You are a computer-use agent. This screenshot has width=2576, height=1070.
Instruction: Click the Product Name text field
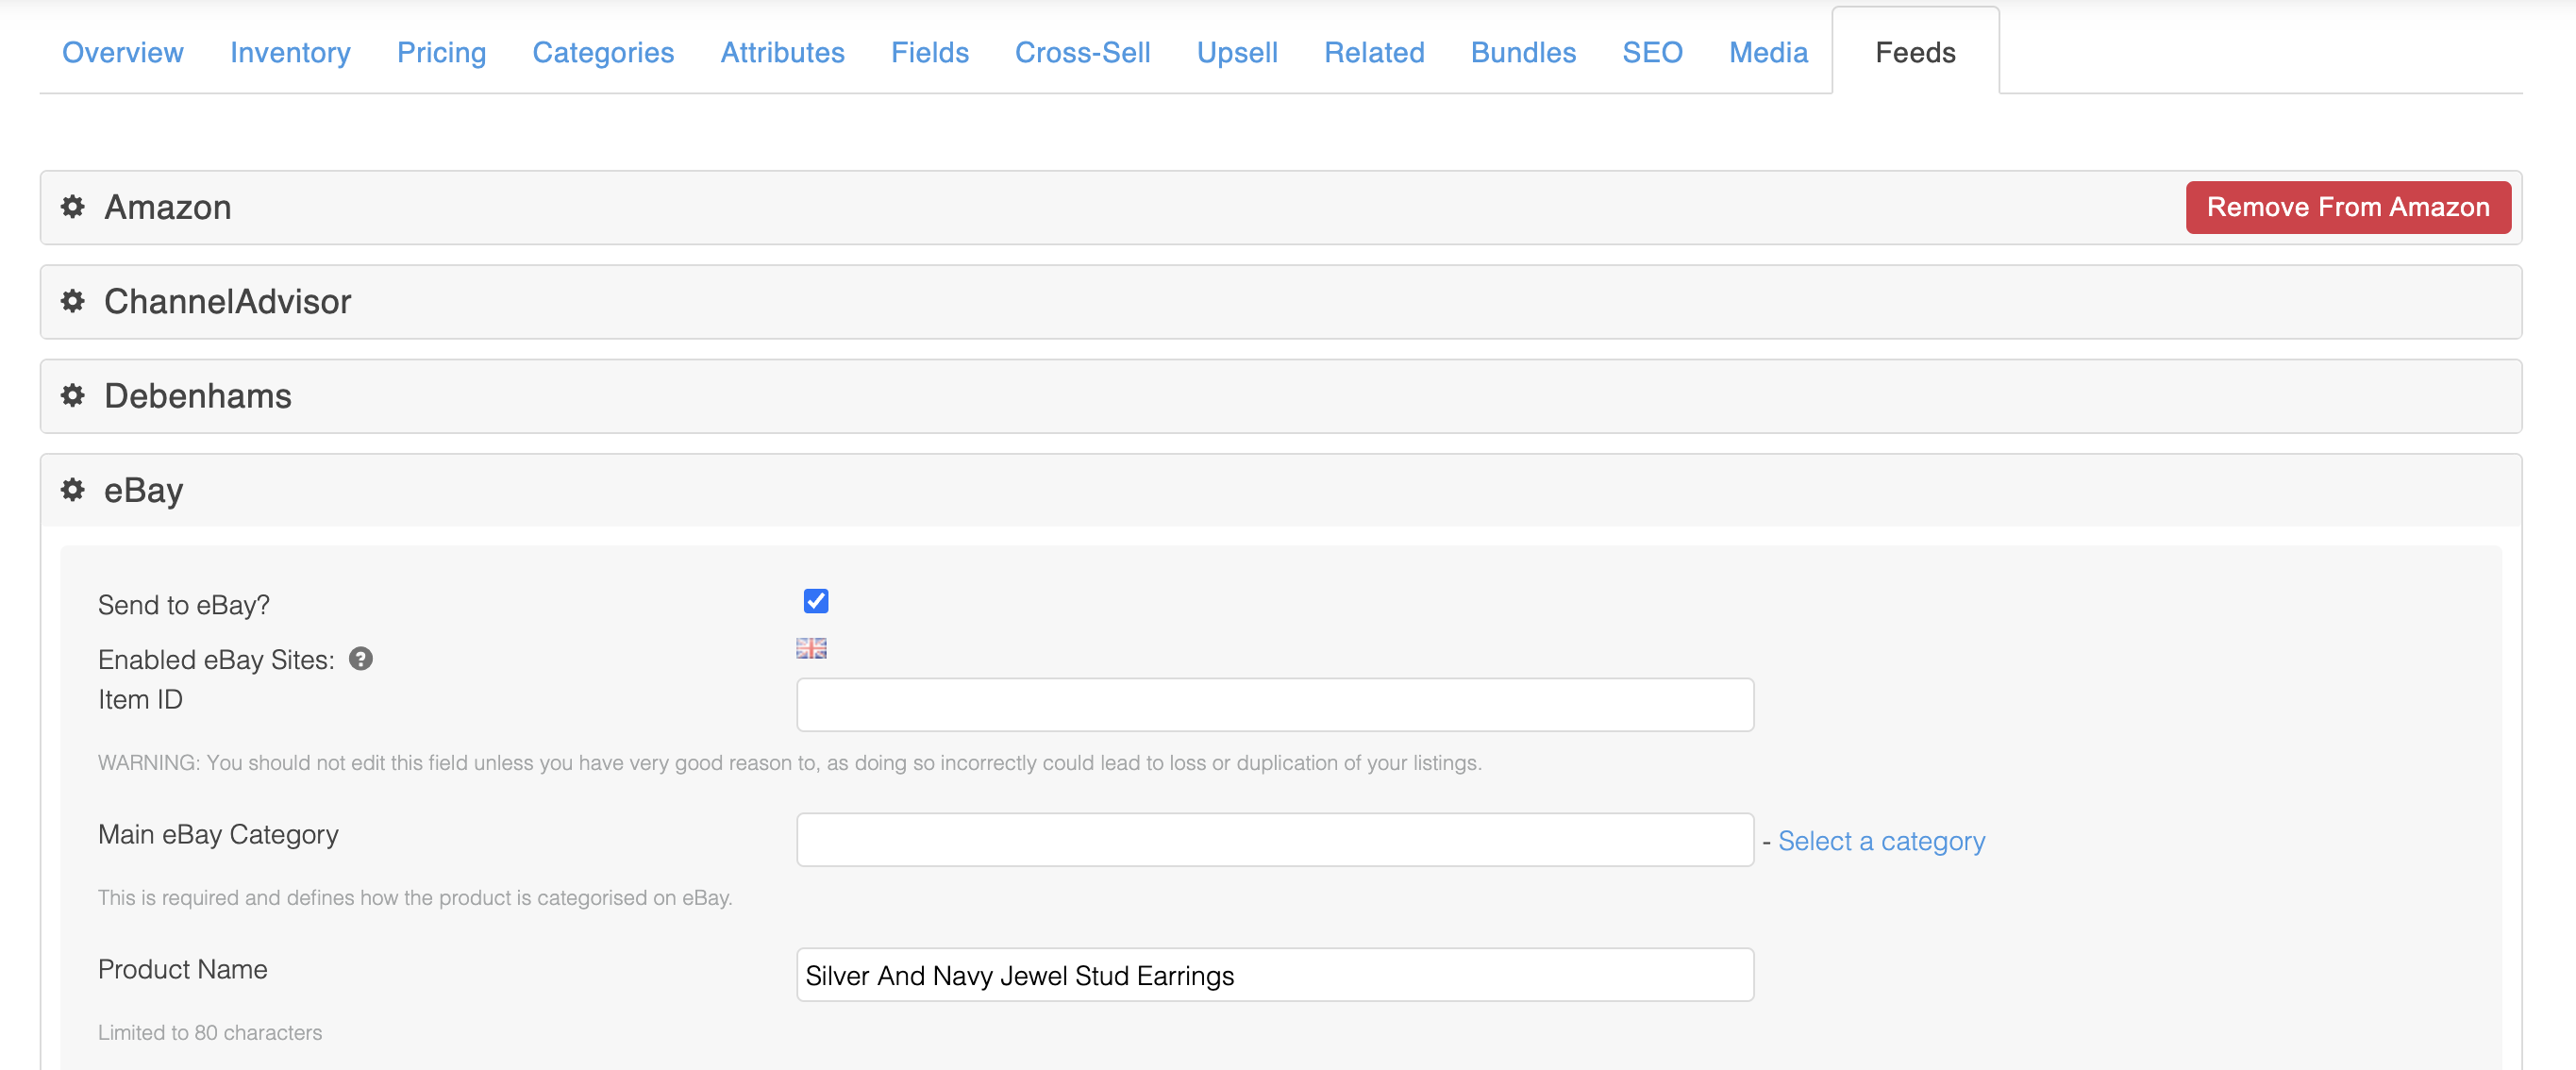[x=1274, y=975]
